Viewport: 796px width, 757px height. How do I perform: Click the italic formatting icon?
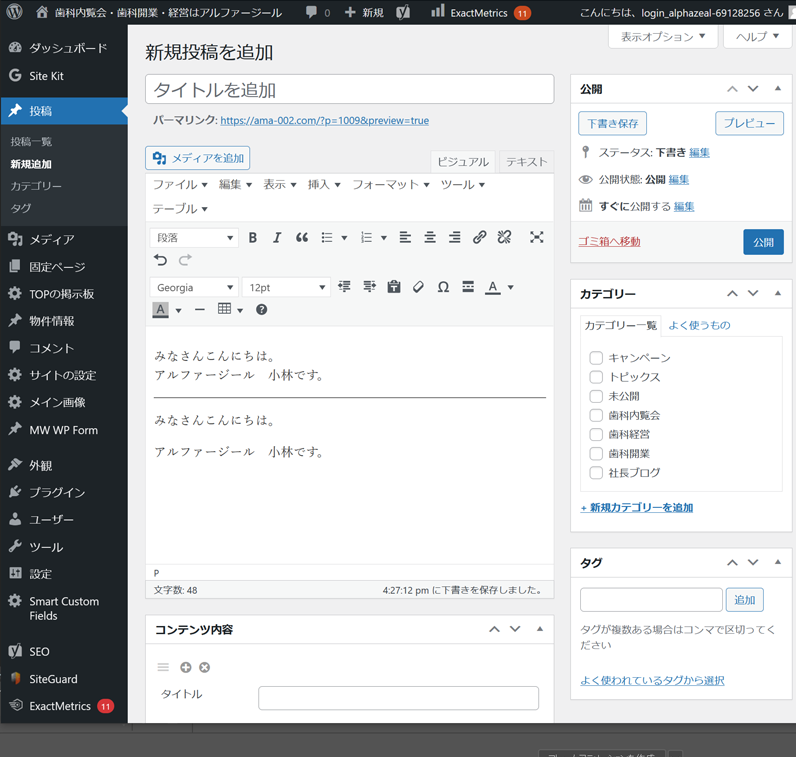tap(277, 238)
